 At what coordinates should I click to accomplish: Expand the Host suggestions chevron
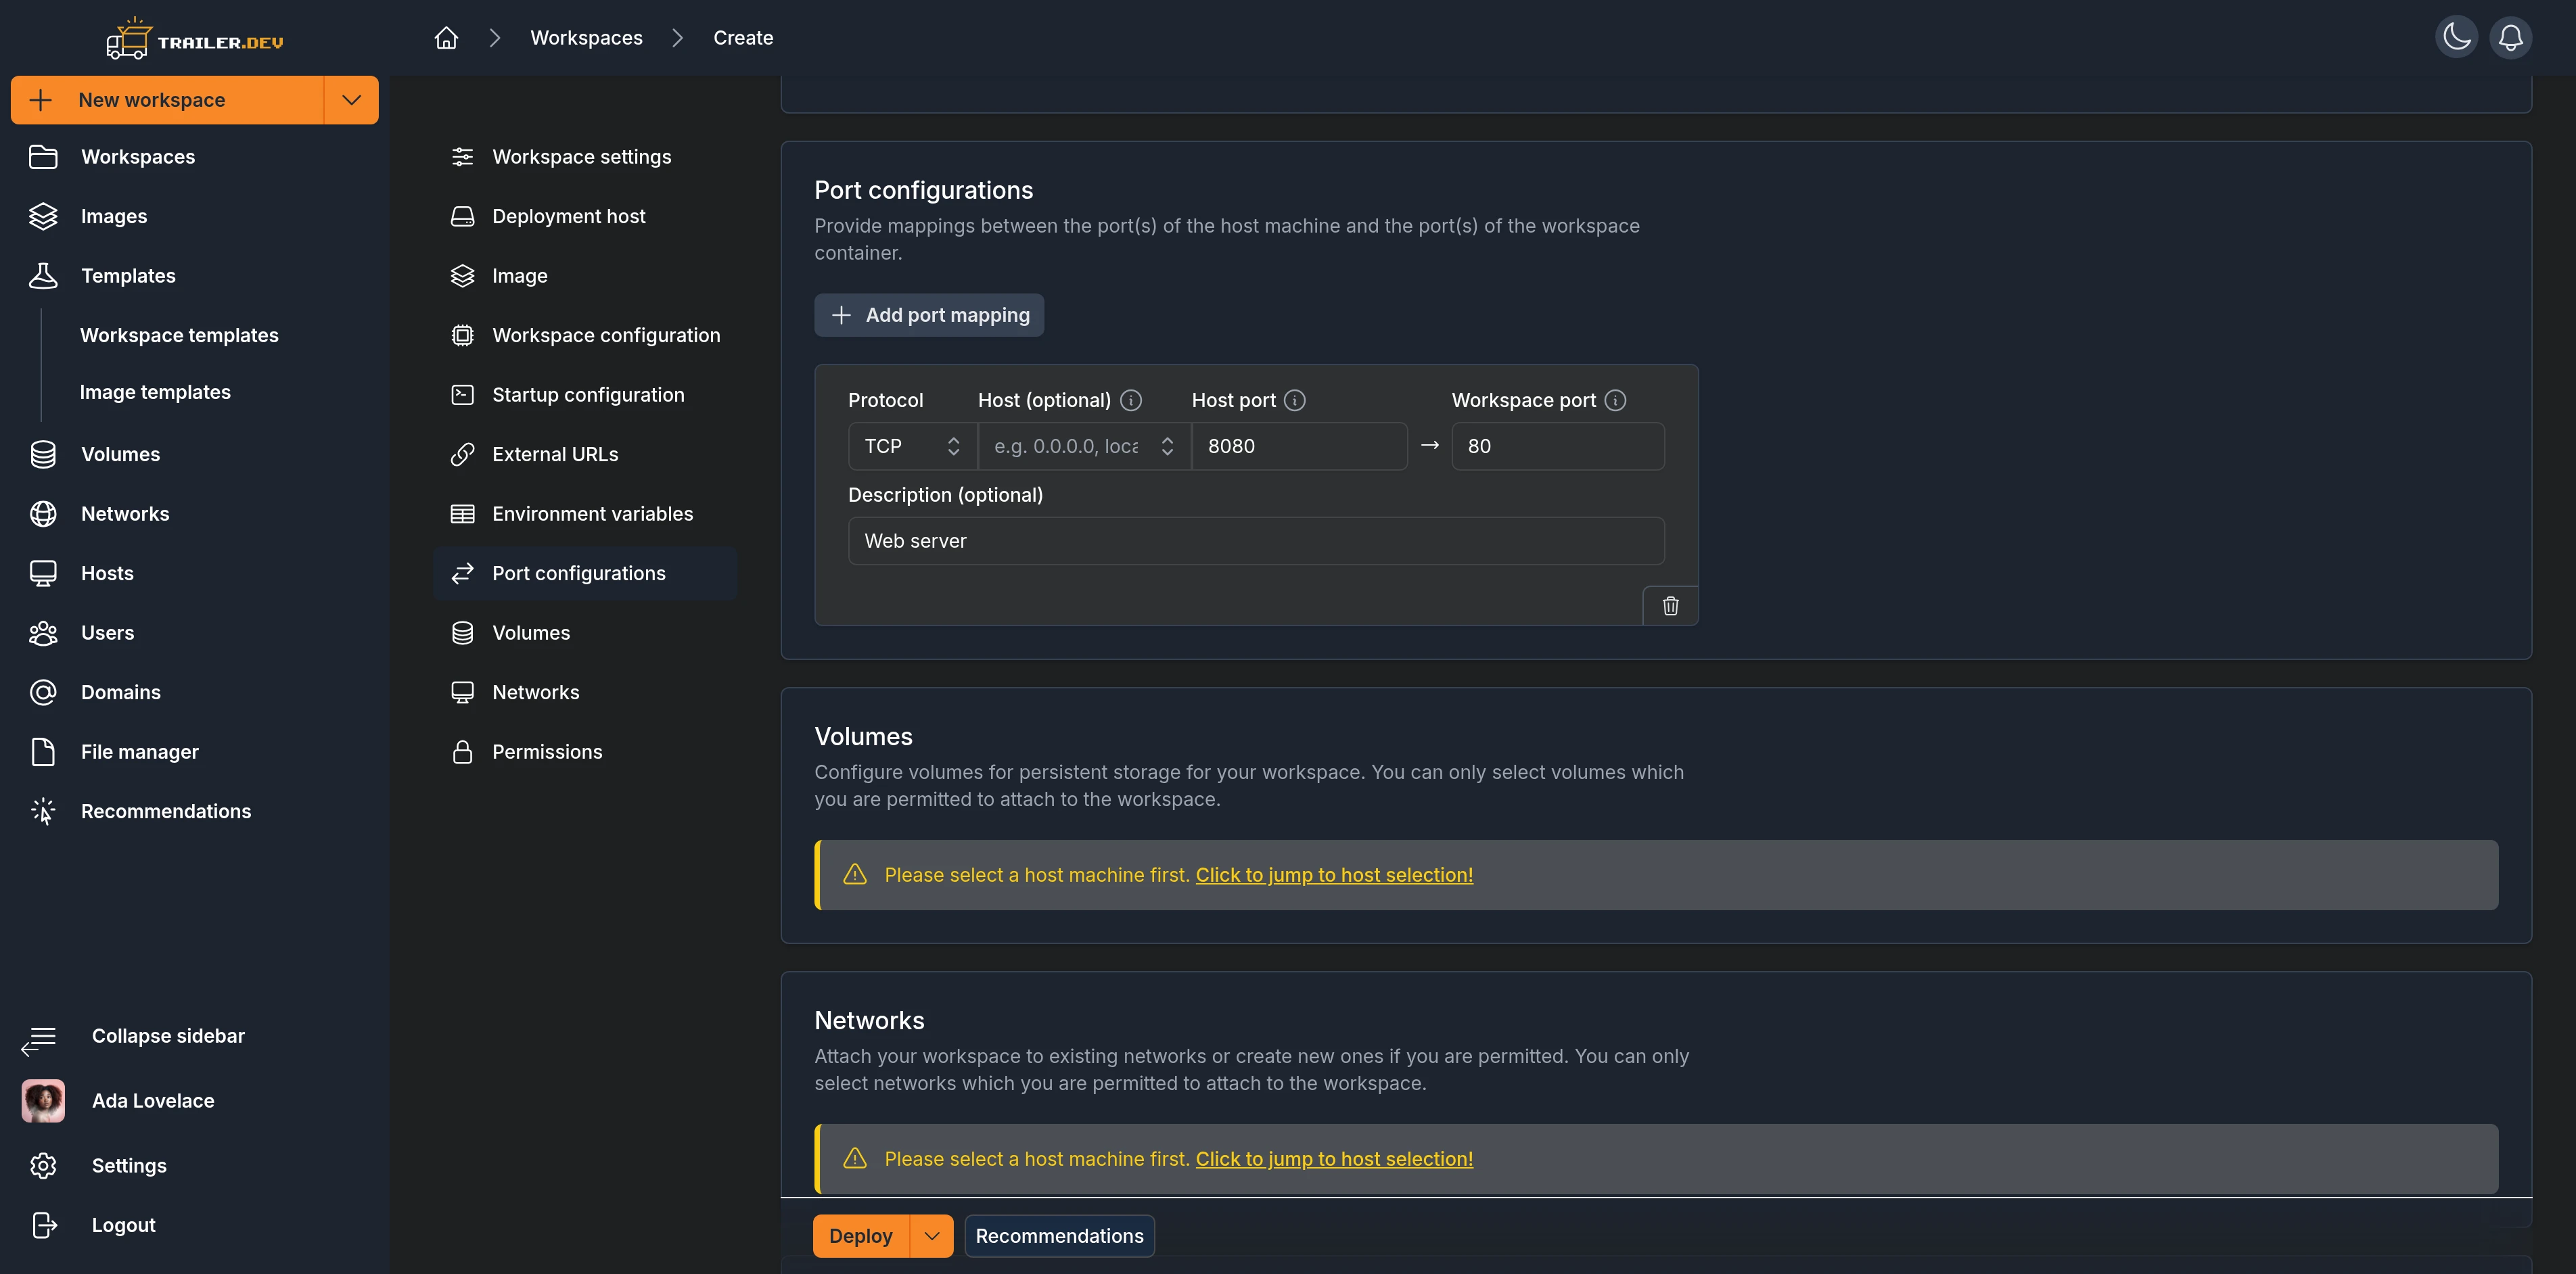(x=1167, y=446)
